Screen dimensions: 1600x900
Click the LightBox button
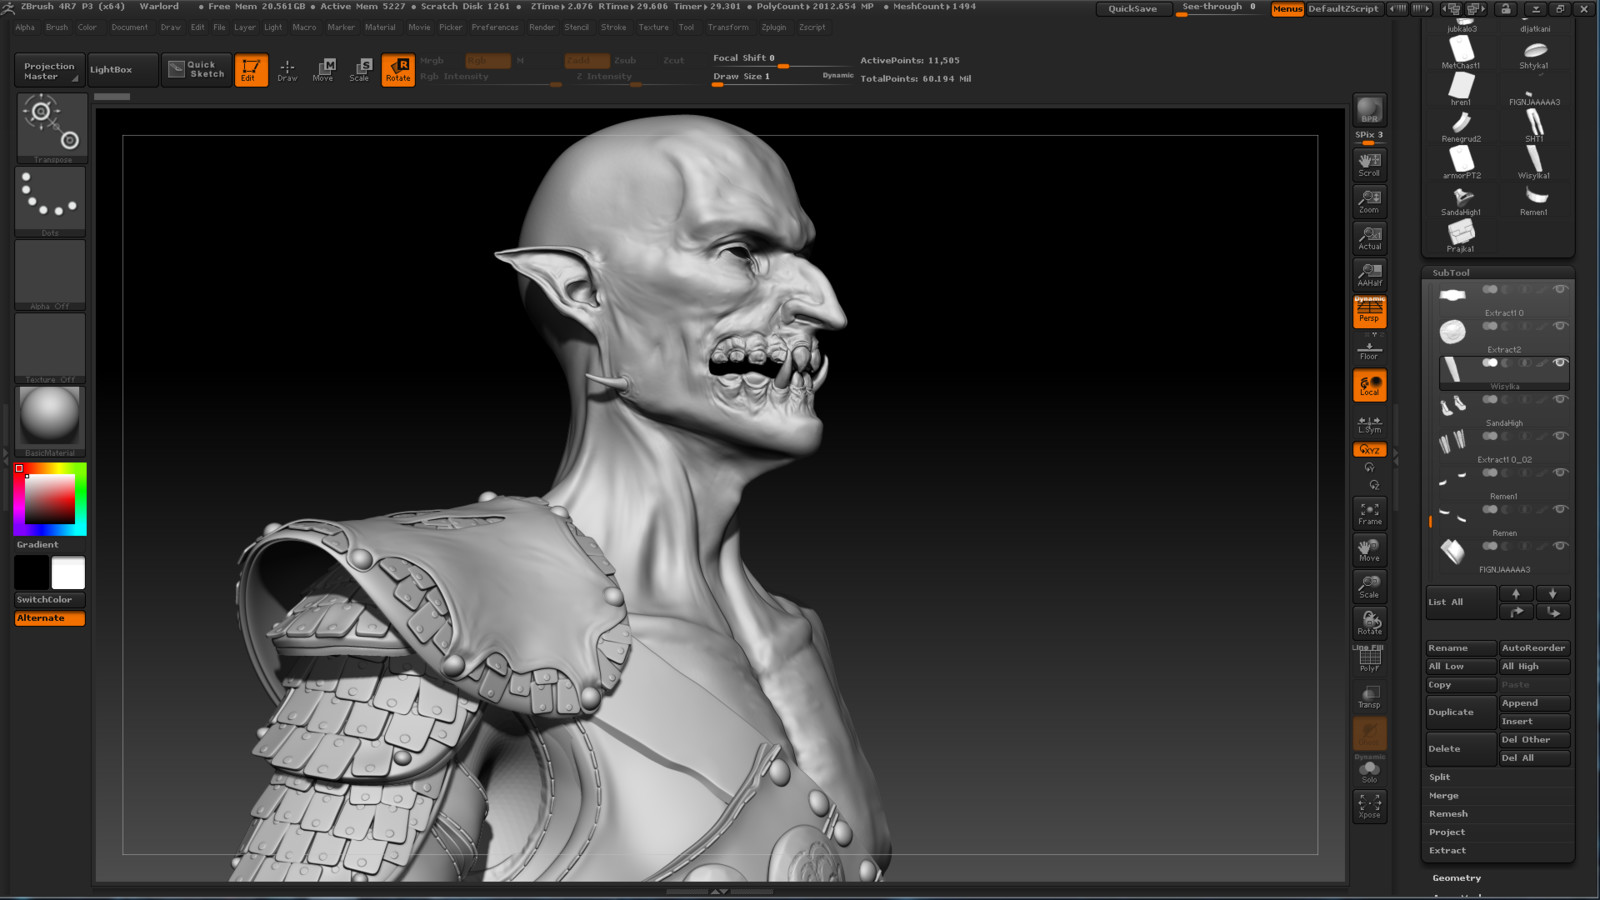[122, 70]
